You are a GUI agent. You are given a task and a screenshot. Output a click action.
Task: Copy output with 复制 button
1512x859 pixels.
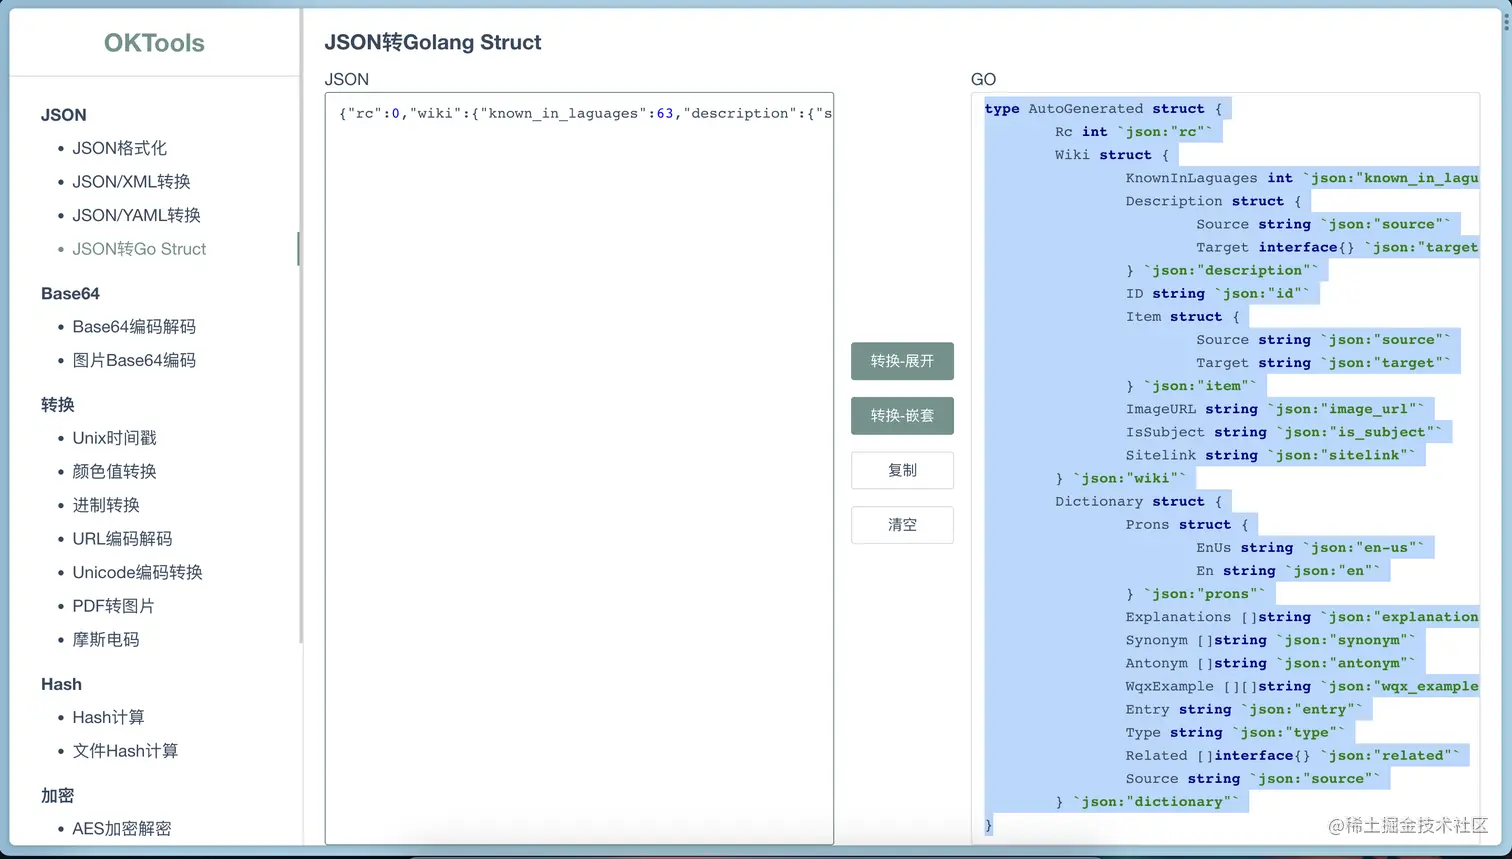click(902, 470)
